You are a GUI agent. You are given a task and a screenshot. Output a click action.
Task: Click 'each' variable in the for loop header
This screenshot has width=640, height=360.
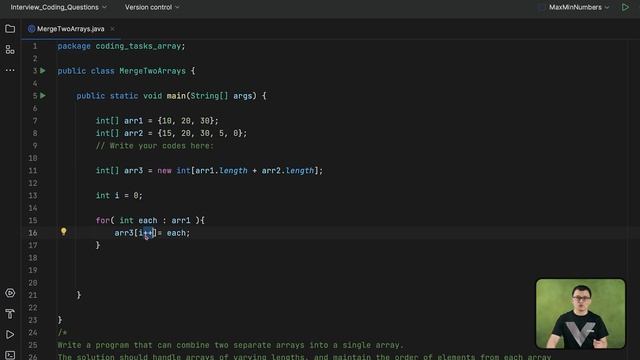point(148,220)
